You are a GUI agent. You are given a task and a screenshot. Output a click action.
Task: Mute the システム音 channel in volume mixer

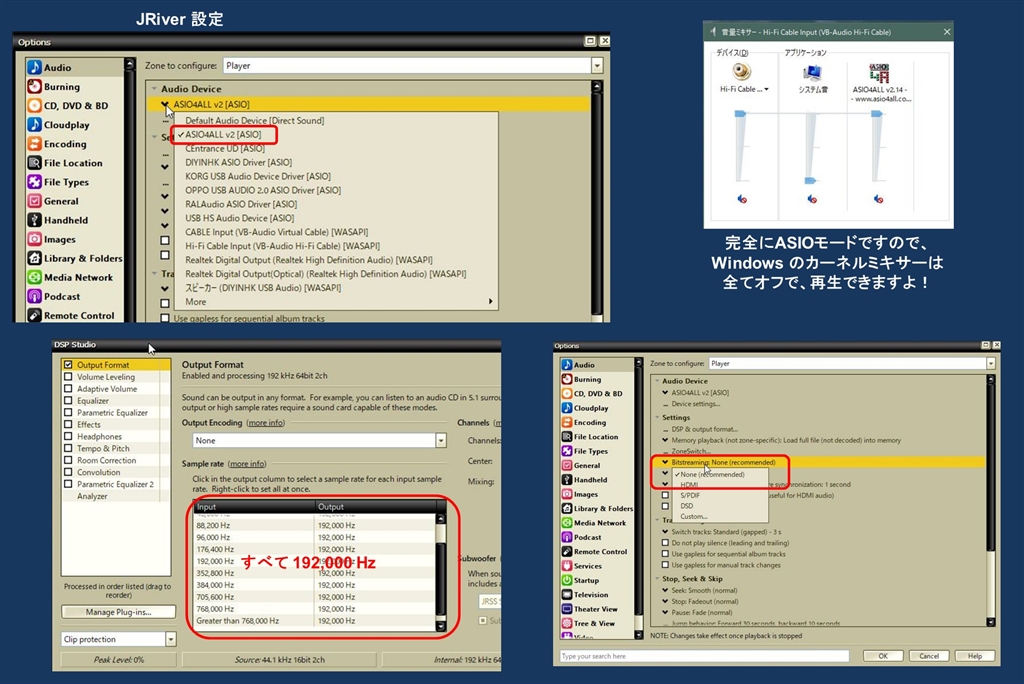point(812,199)
